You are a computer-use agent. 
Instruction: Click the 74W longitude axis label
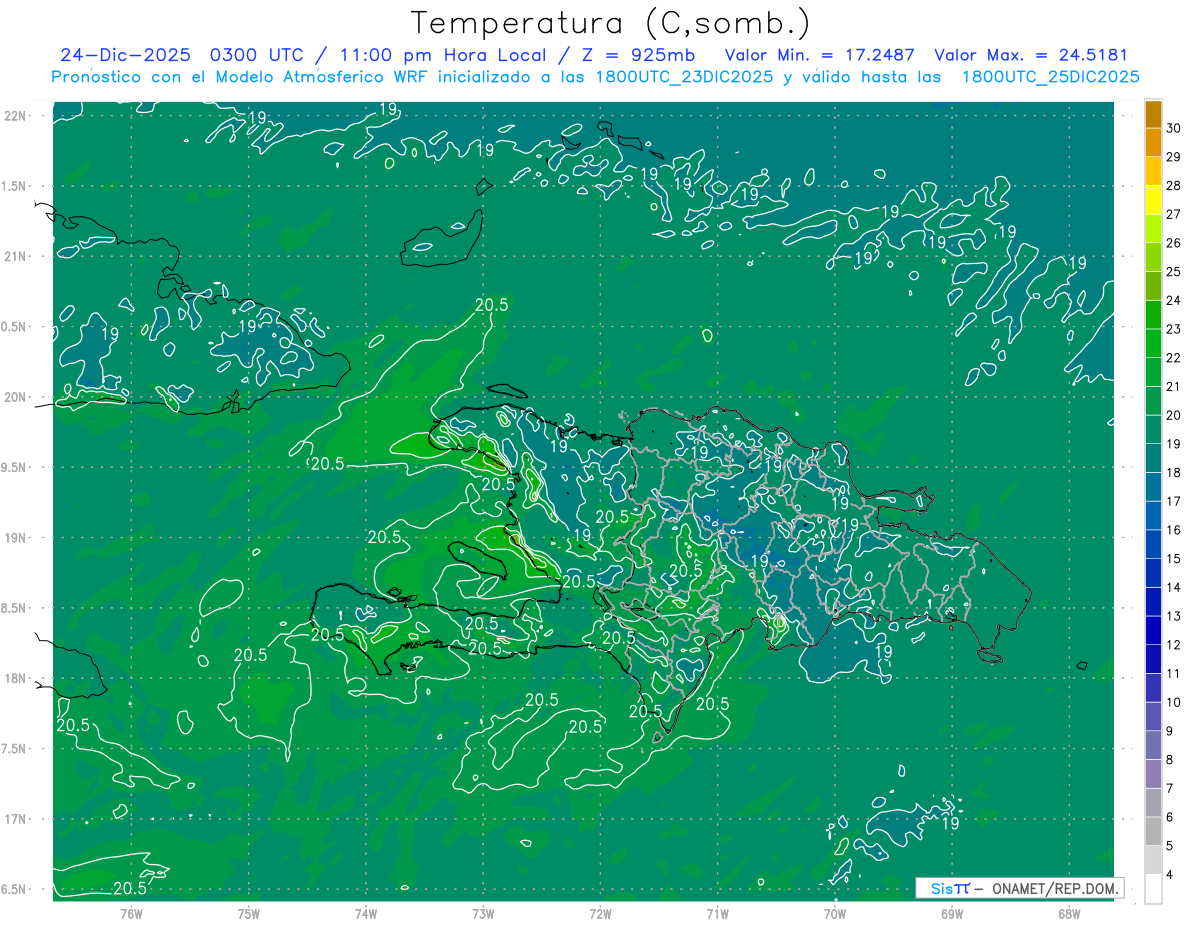[x=365, y=913]
